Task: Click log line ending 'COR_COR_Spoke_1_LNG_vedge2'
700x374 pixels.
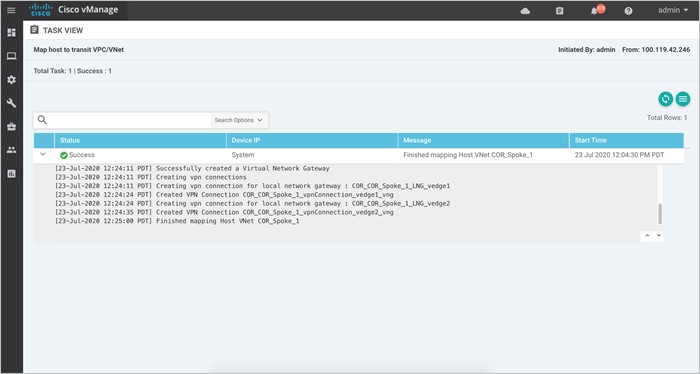Action: [x=252, y=204]
